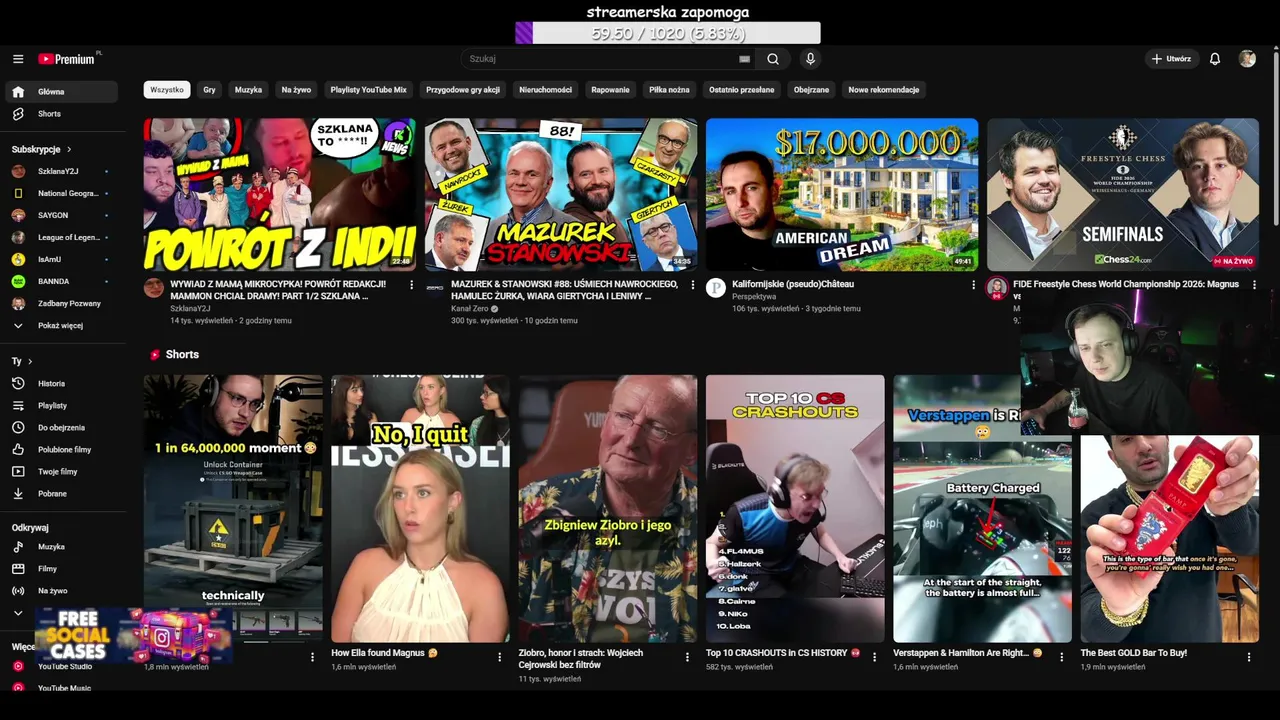The image size is (1280, 720).
Task: Open the Zbigniew Ziobro short thumbnail
Action: pos(608,508)
